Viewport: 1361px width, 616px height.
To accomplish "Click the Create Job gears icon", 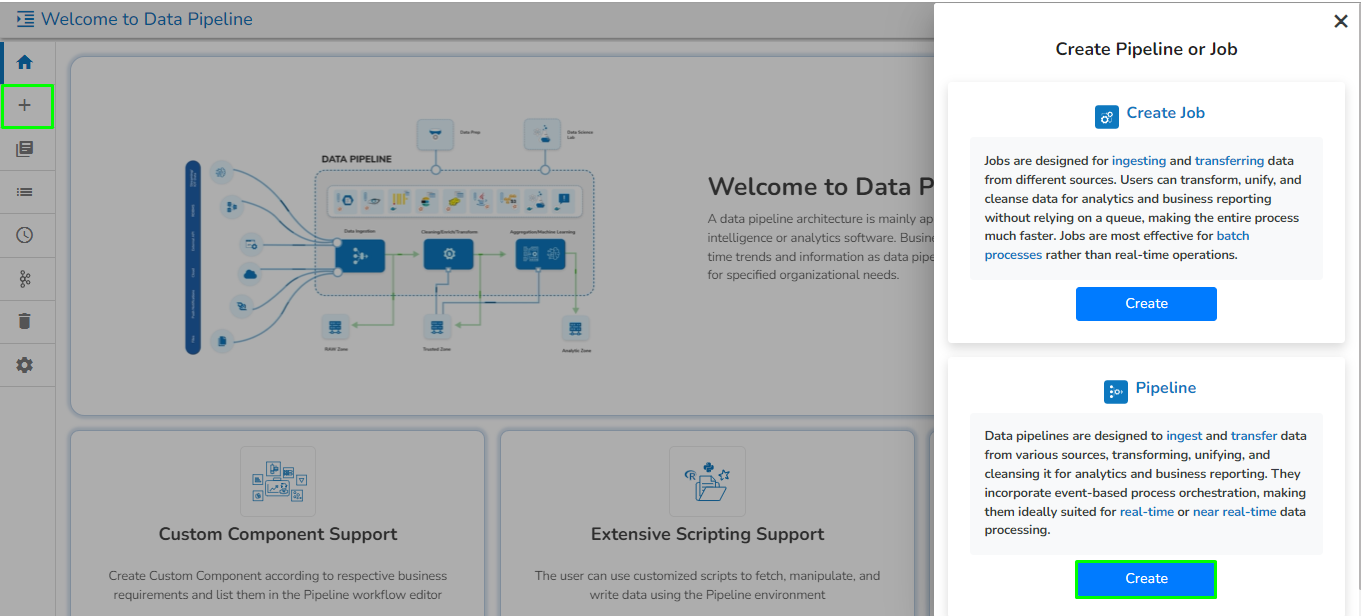I will (1107, 117).
